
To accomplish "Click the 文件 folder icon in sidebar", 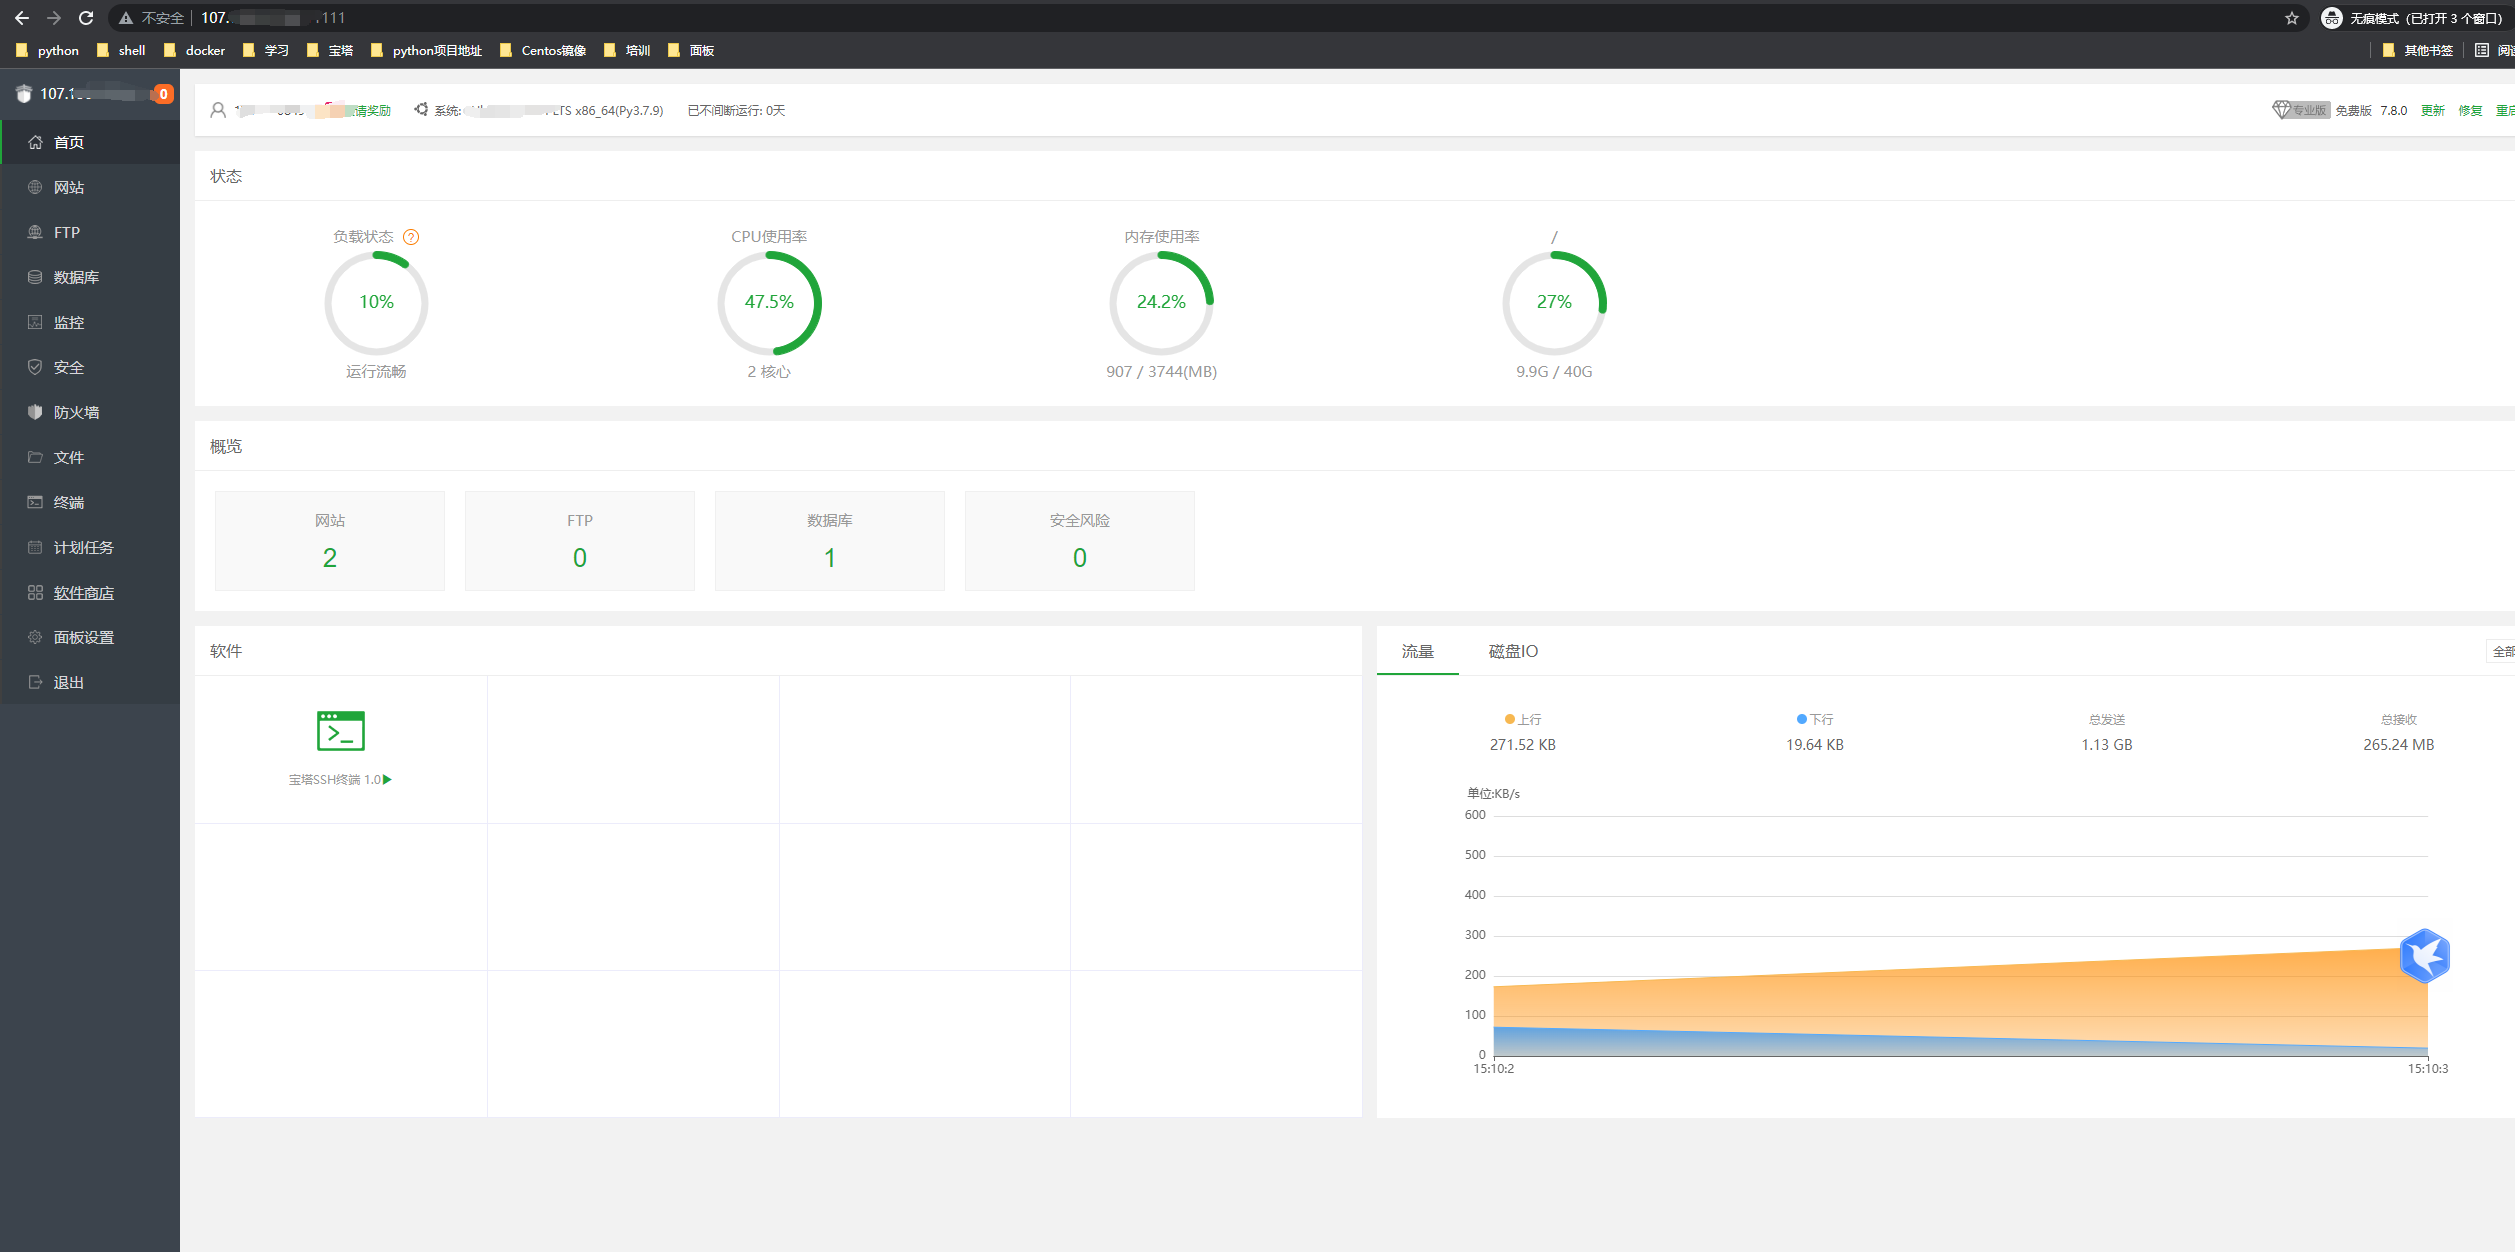I will pos(35,457).
